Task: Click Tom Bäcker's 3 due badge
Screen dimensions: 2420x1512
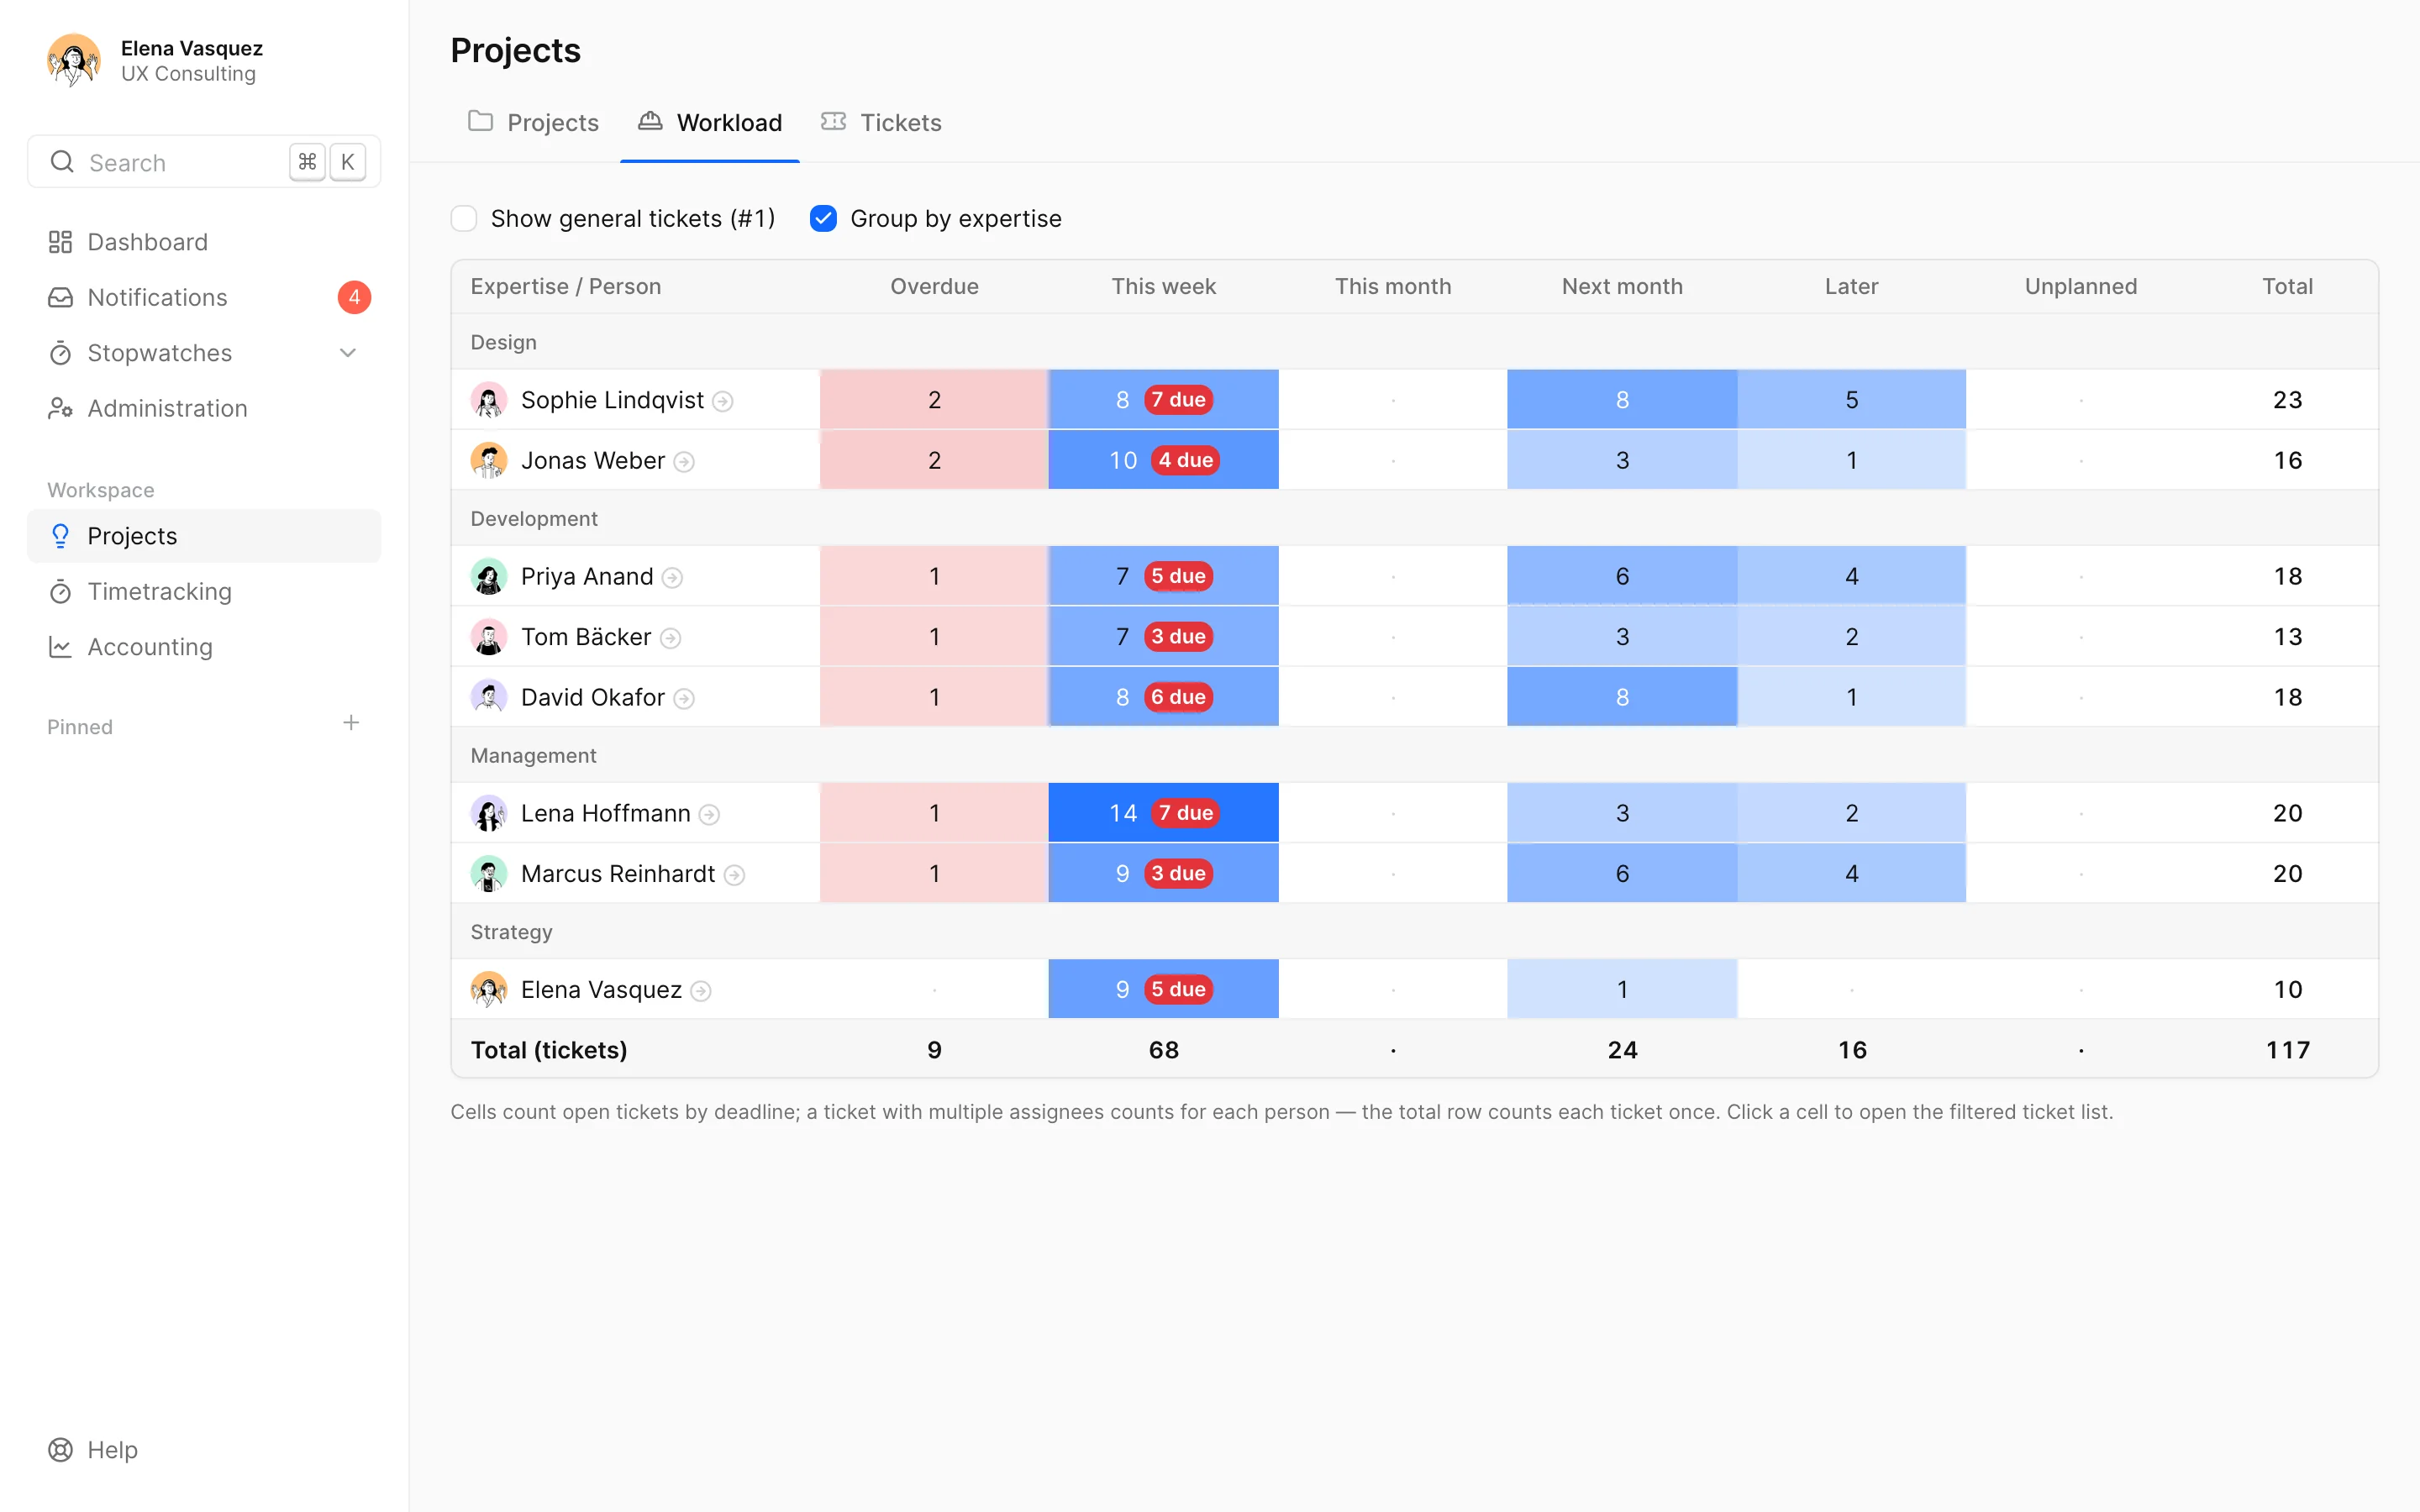Action: 1178,636
